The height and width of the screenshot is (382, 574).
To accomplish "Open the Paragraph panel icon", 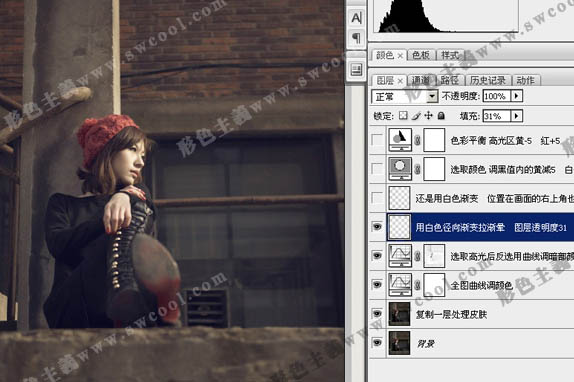I will pyautogui.click(x=356, y=37).
